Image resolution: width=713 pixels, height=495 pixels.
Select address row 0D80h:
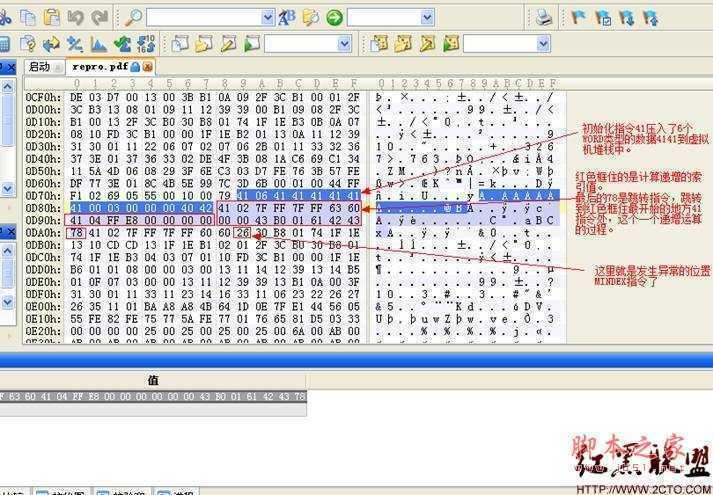43,208
